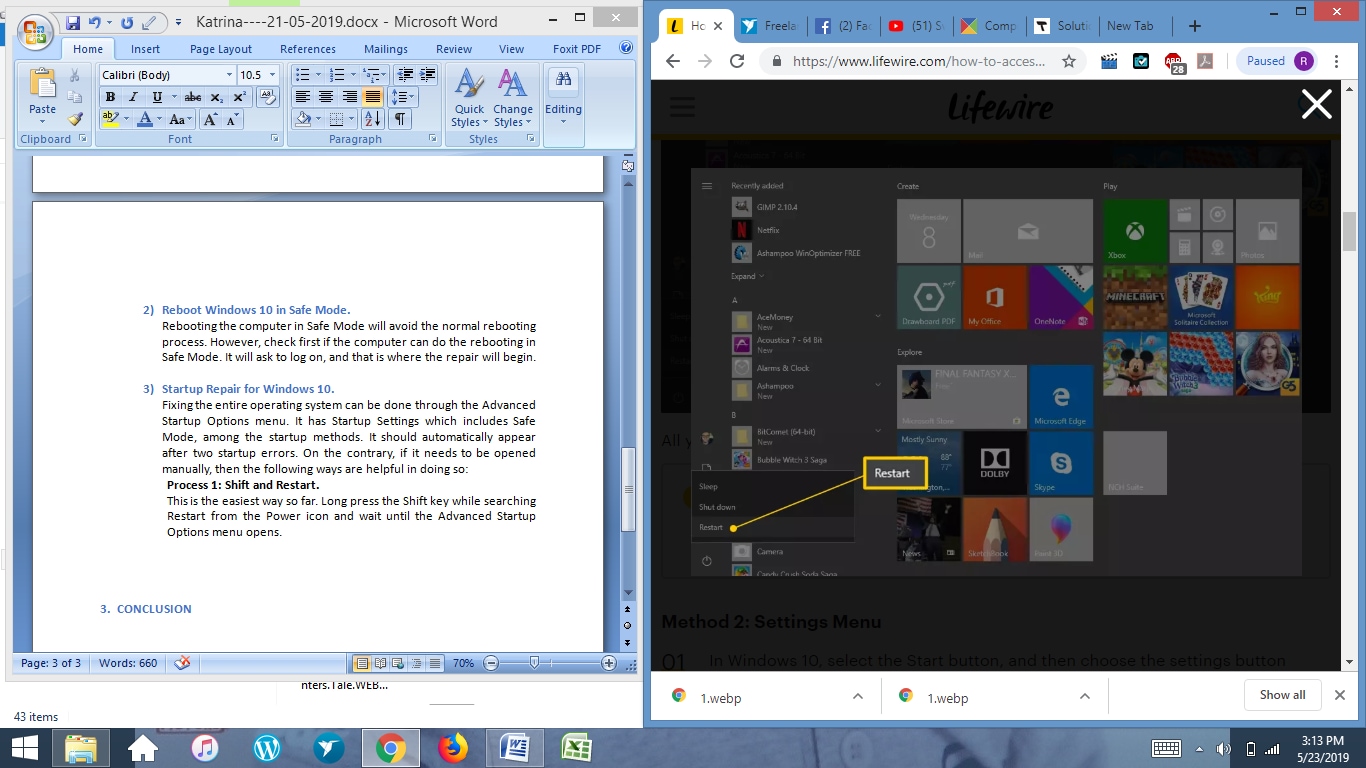The height and width of the screenshot is (768, 1366).
Task: Align text left
Action: (302, 97)
